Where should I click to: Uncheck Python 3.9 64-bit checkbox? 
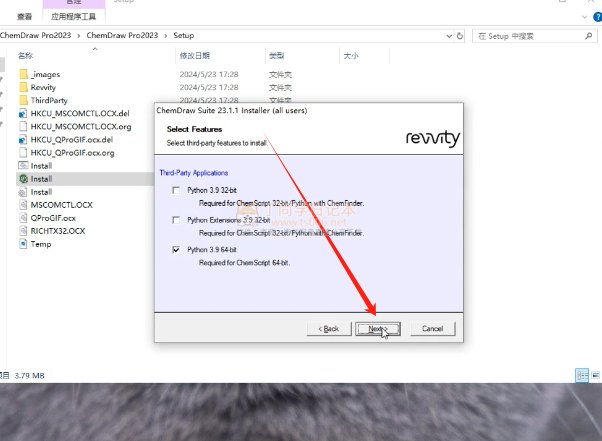tap(176, 249)
